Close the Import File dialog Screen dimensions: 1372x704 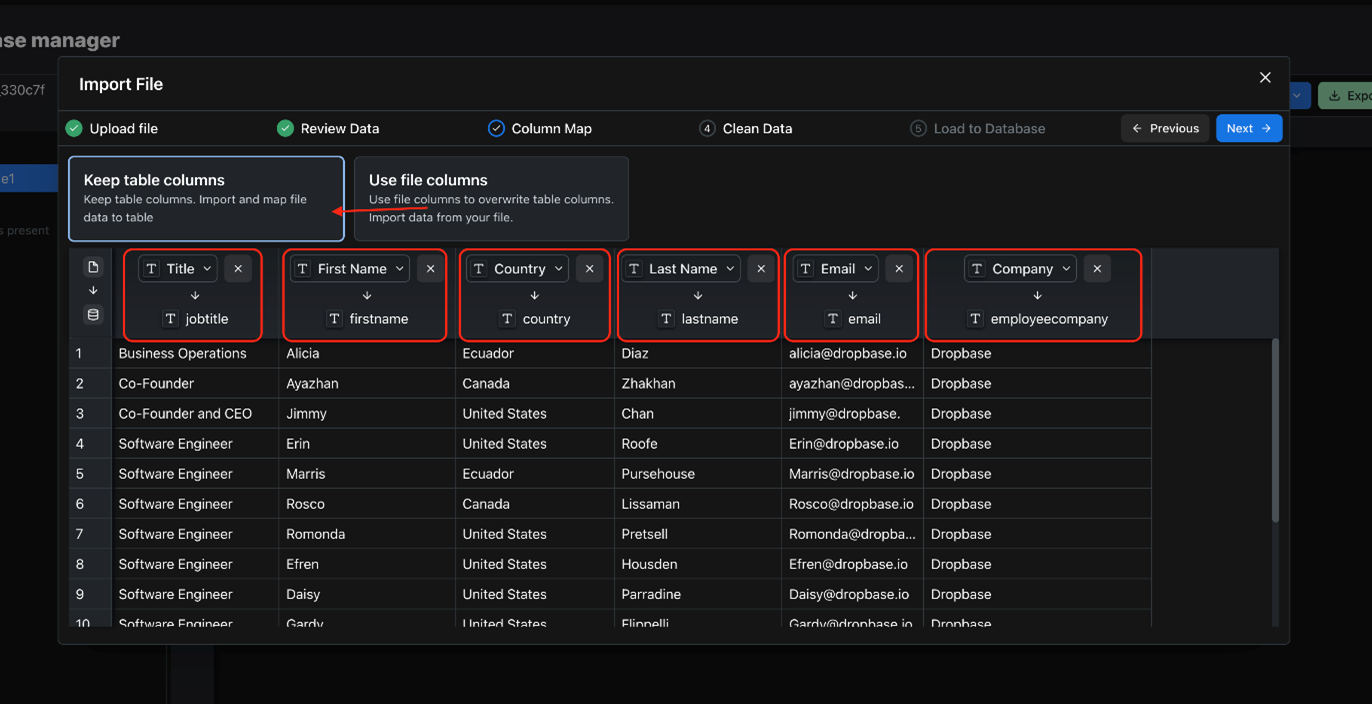click(1265, 78)
